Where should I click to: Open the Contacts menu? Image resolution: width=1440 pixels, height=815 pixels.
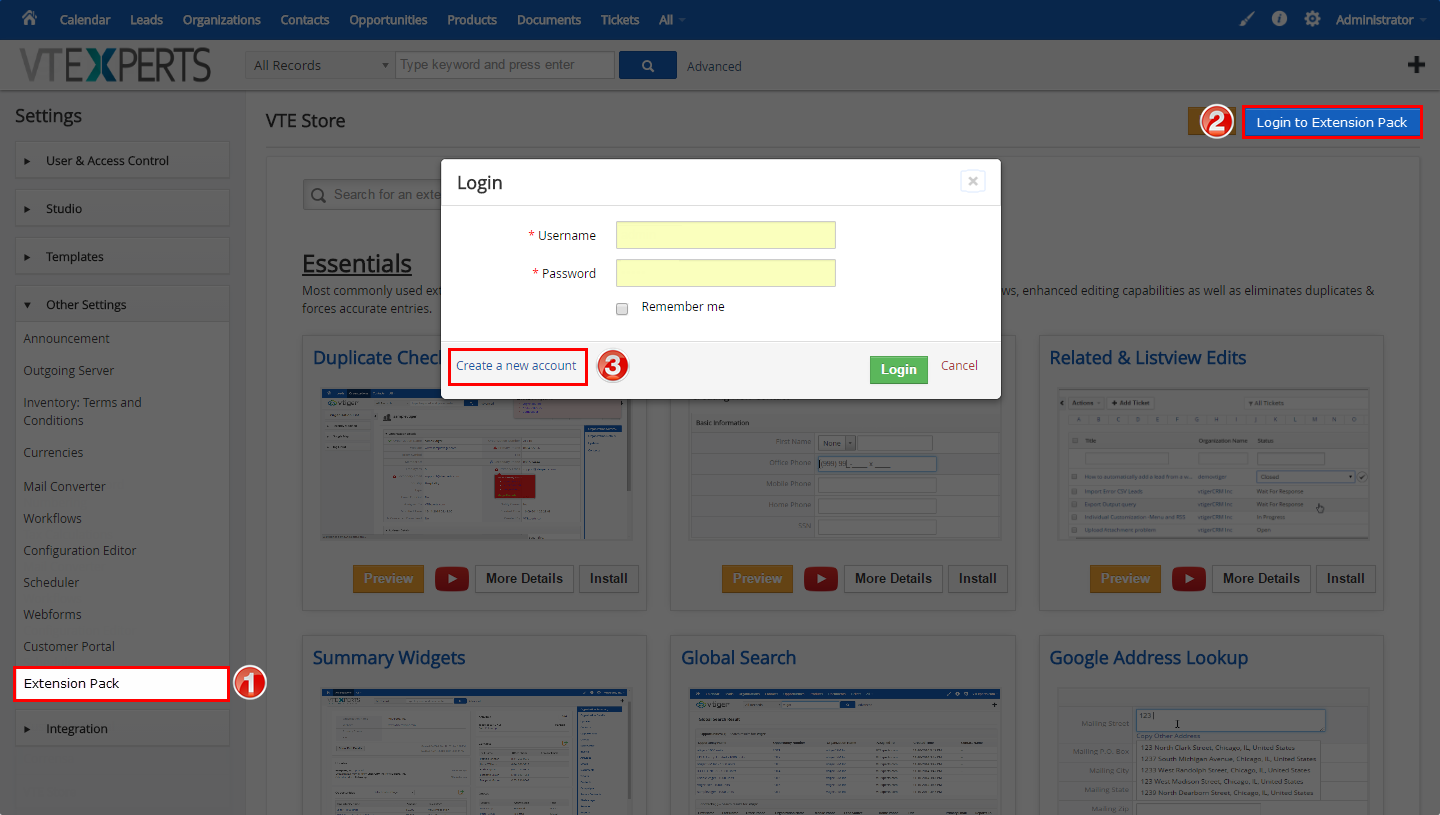305,19
